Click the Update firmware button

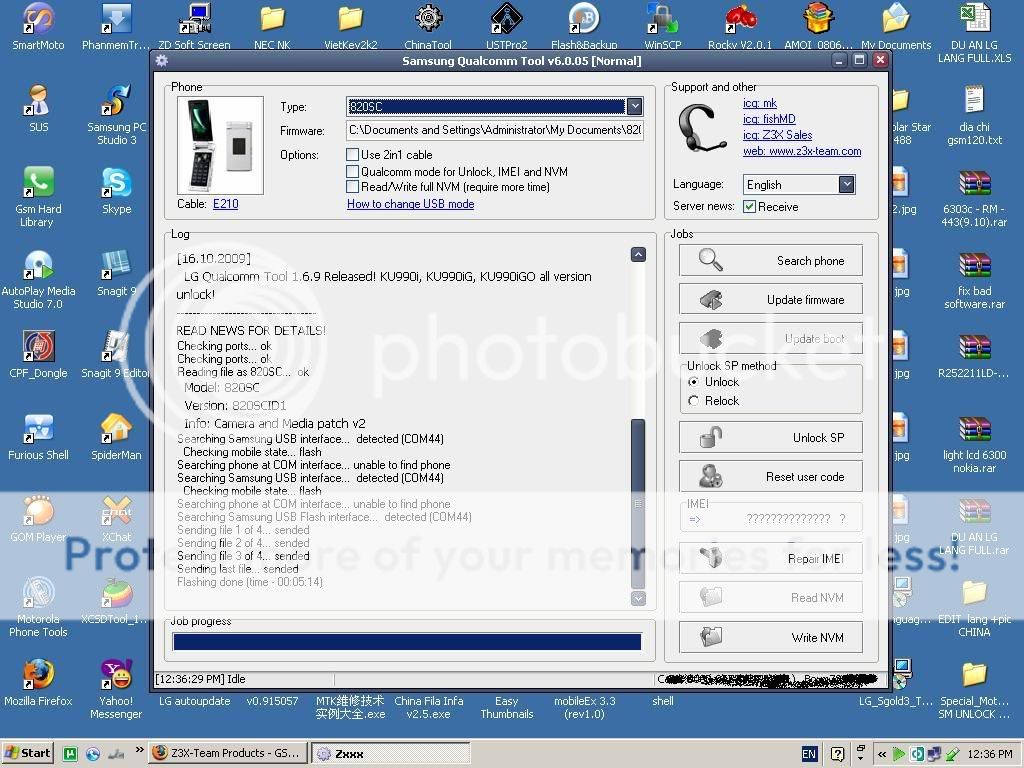pyautogui.click(x=771, y=300)
